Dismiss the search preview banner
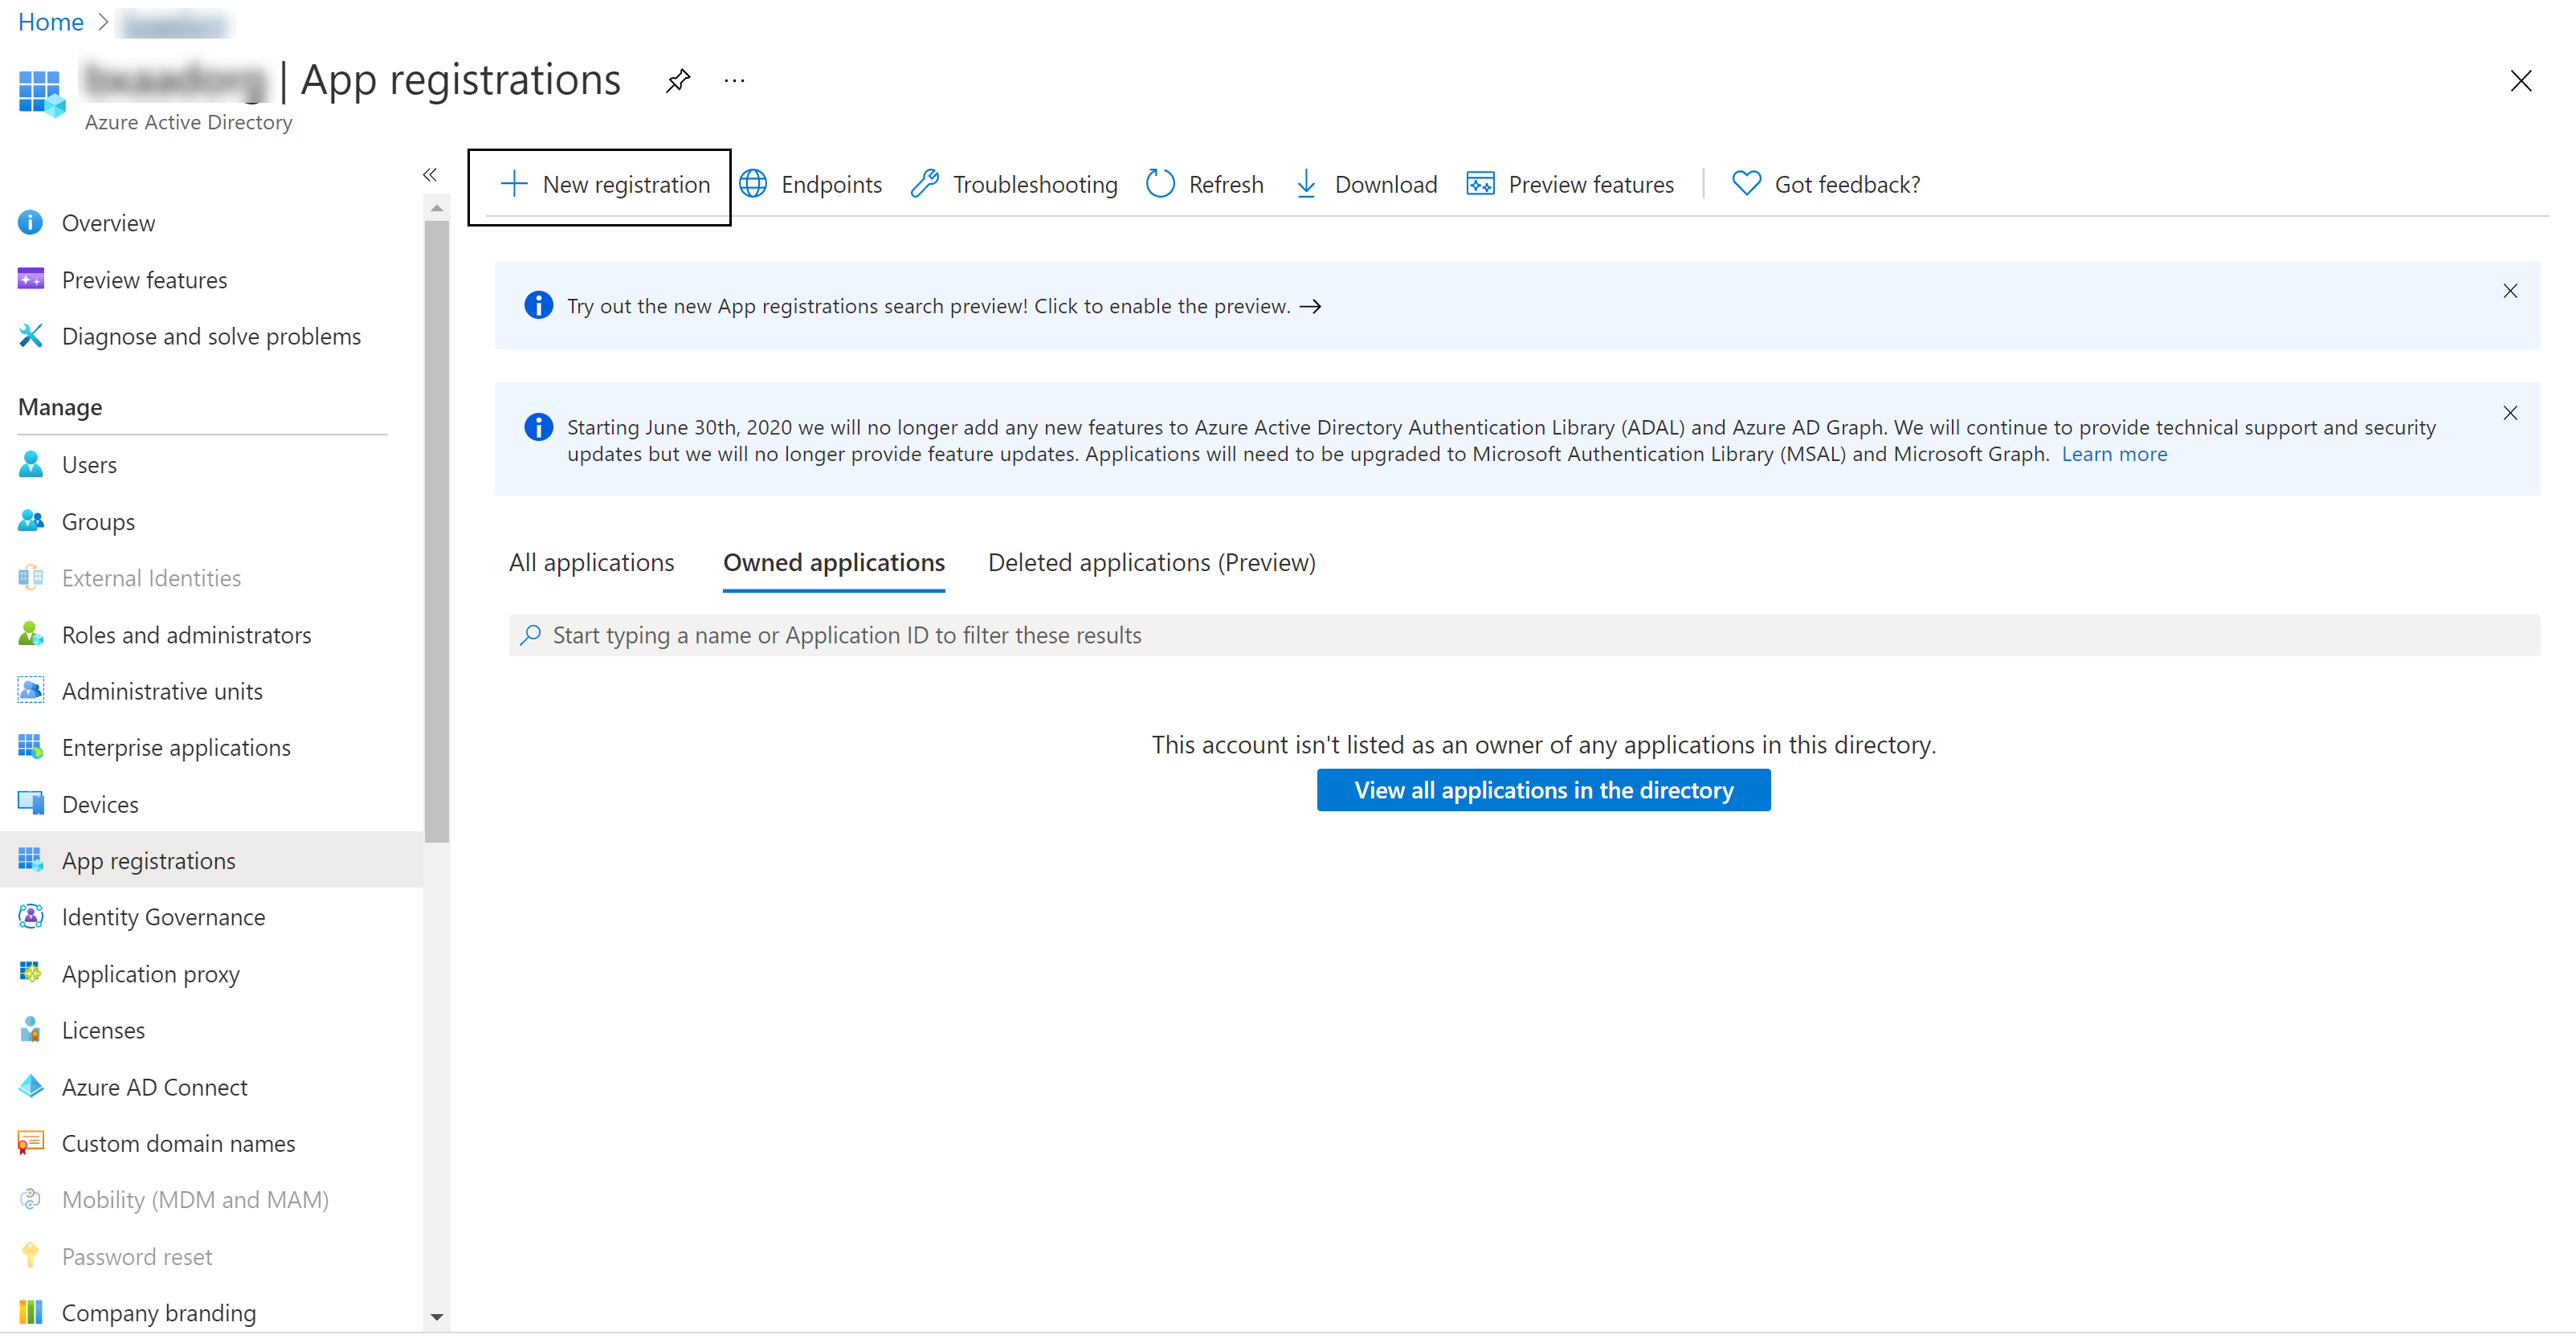Viewport: 2576px width, 1343px height. (2517, 290)
